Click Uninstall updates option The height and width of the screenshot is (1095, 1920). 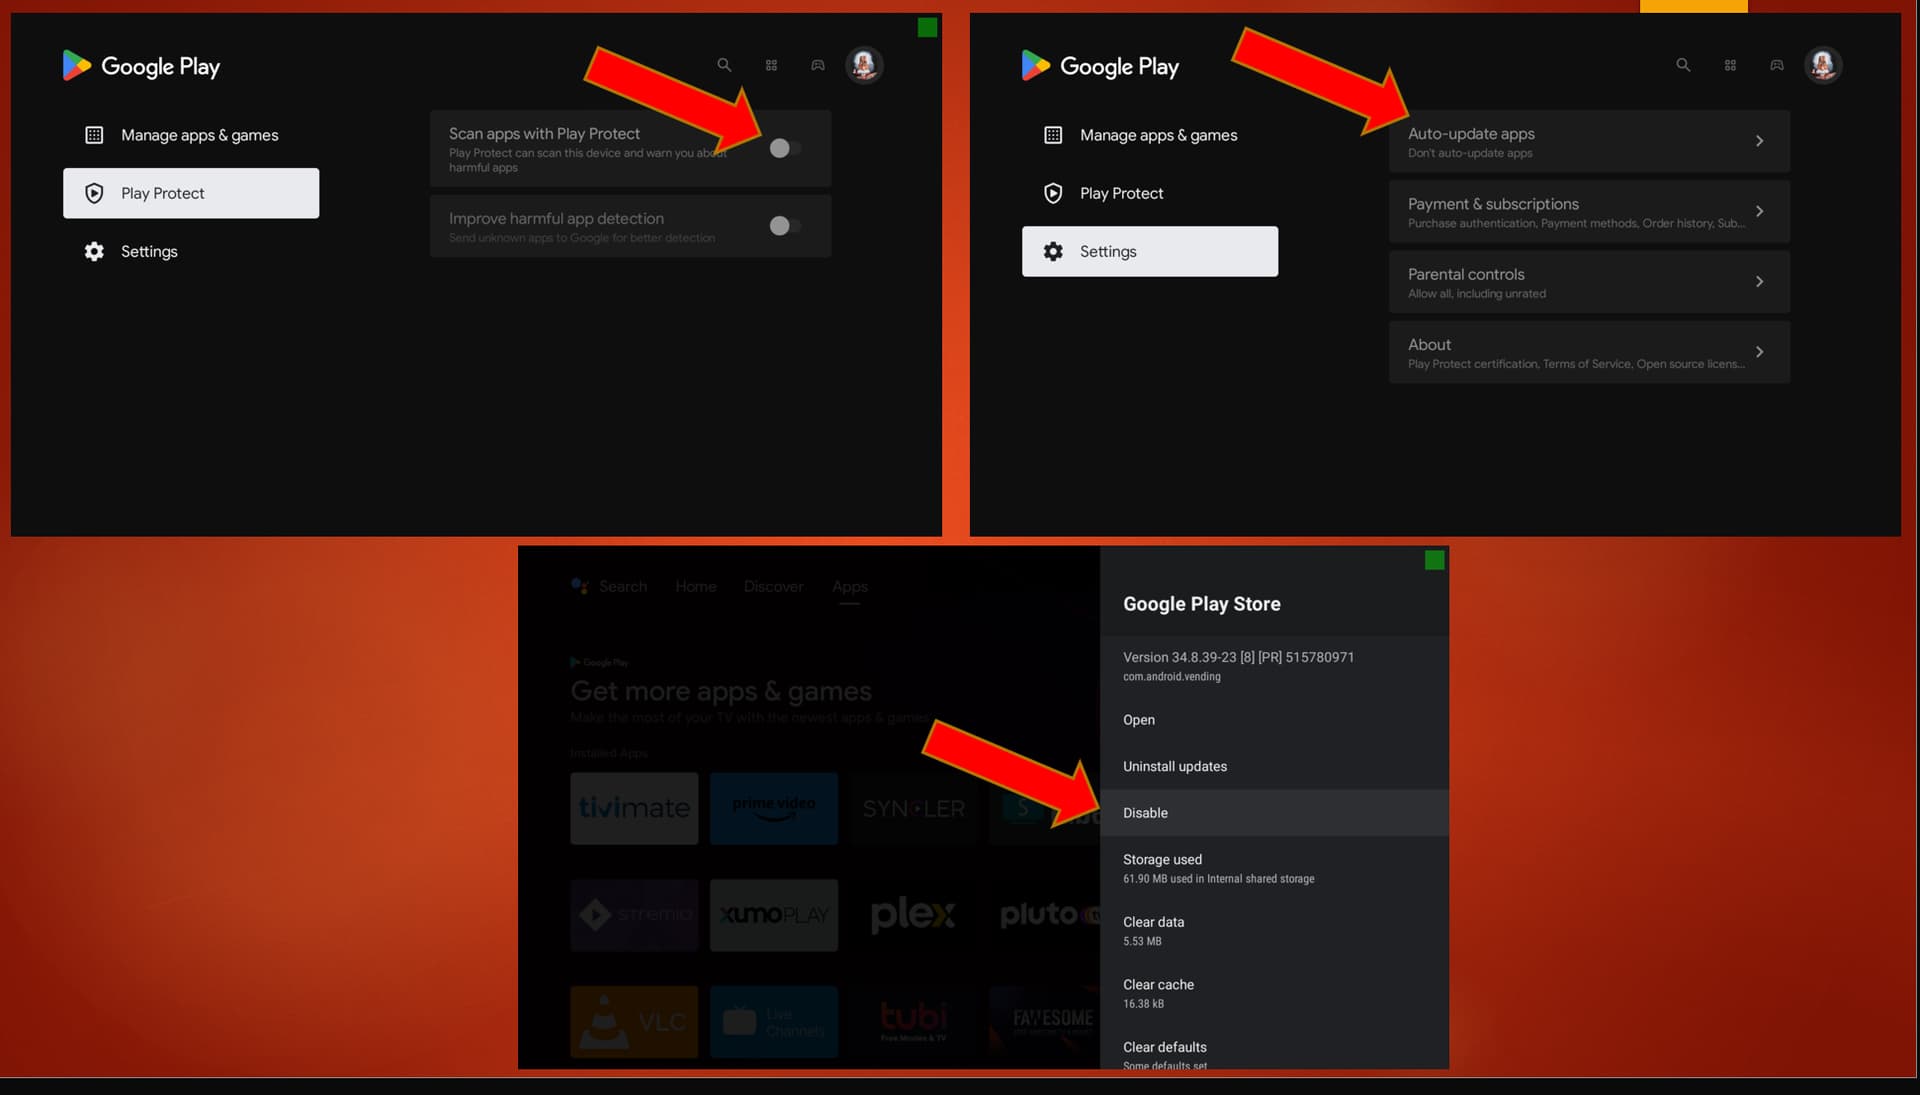click(1274, 766)
